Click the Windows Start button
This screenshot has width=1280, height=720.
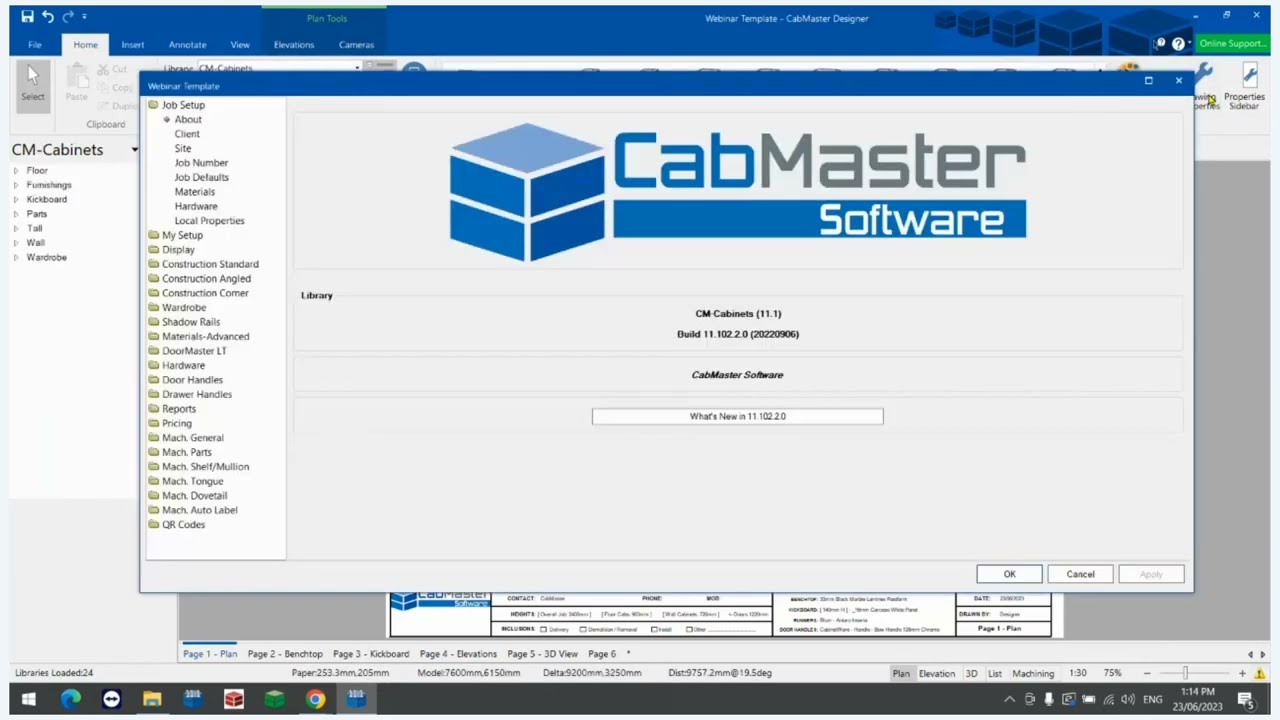click(28, 699)
